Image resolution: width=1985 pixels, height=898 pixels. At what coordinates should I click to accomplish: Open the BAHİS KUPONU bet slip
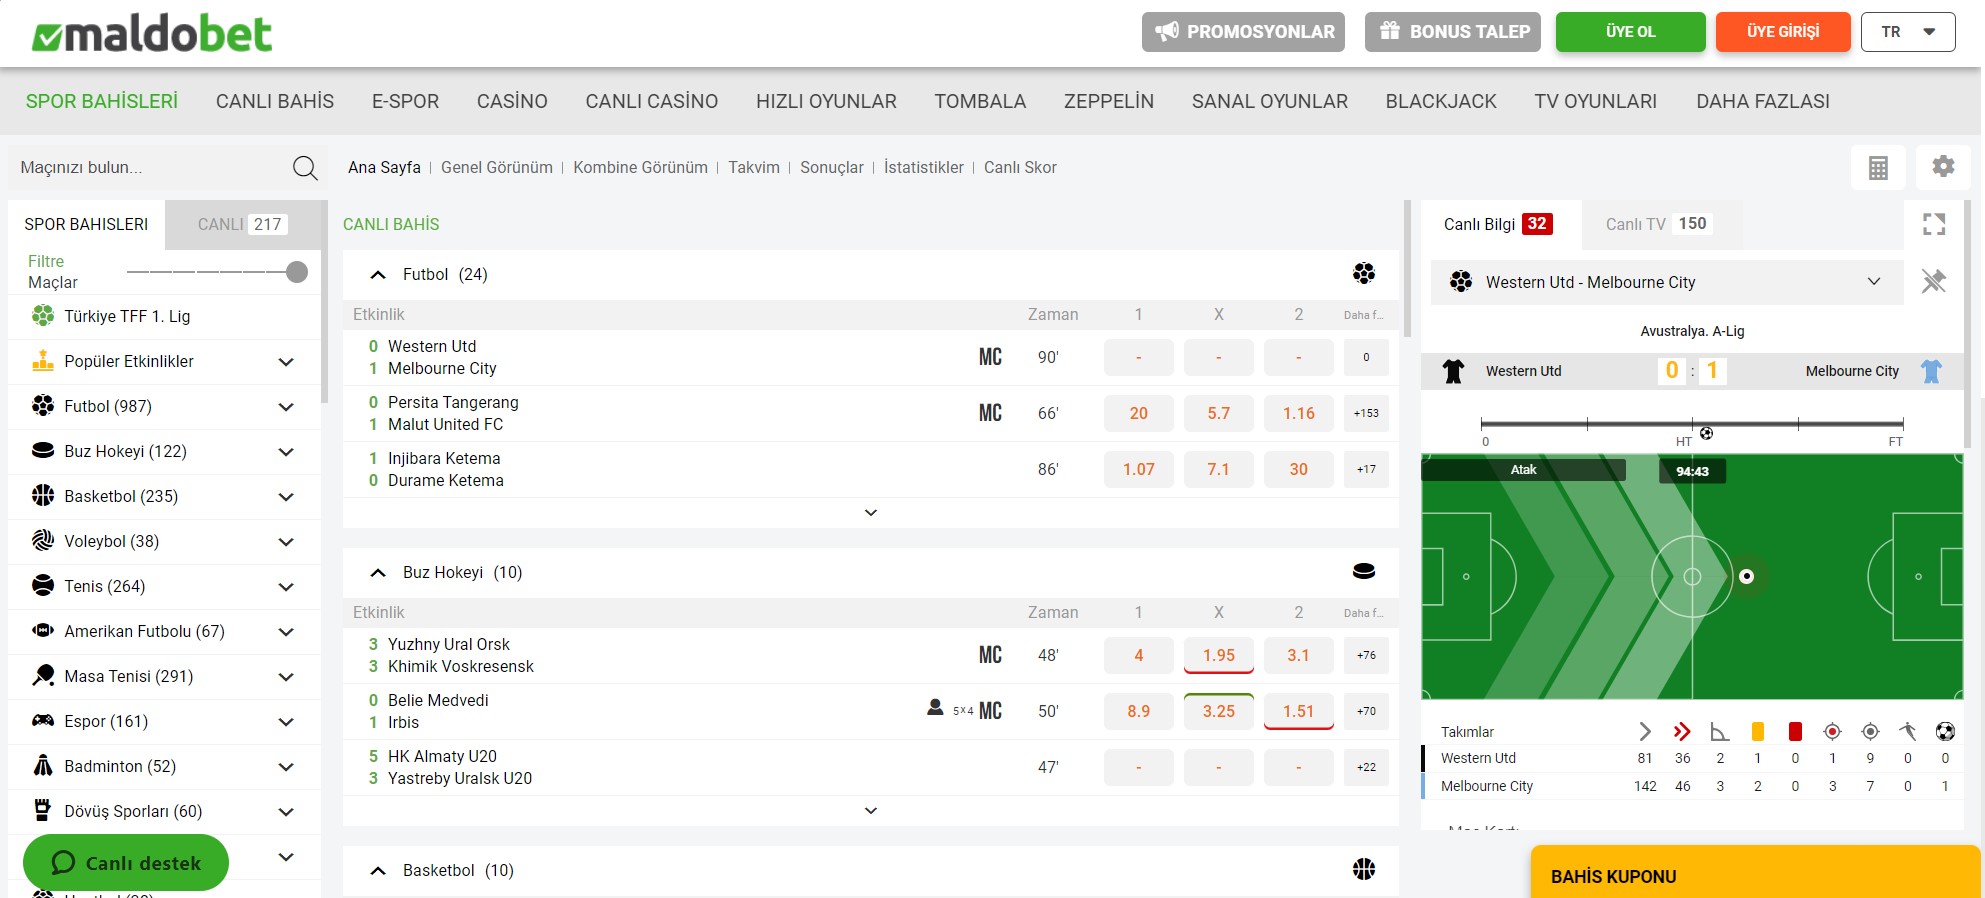pyautogui.click(x=1755, y=872)
